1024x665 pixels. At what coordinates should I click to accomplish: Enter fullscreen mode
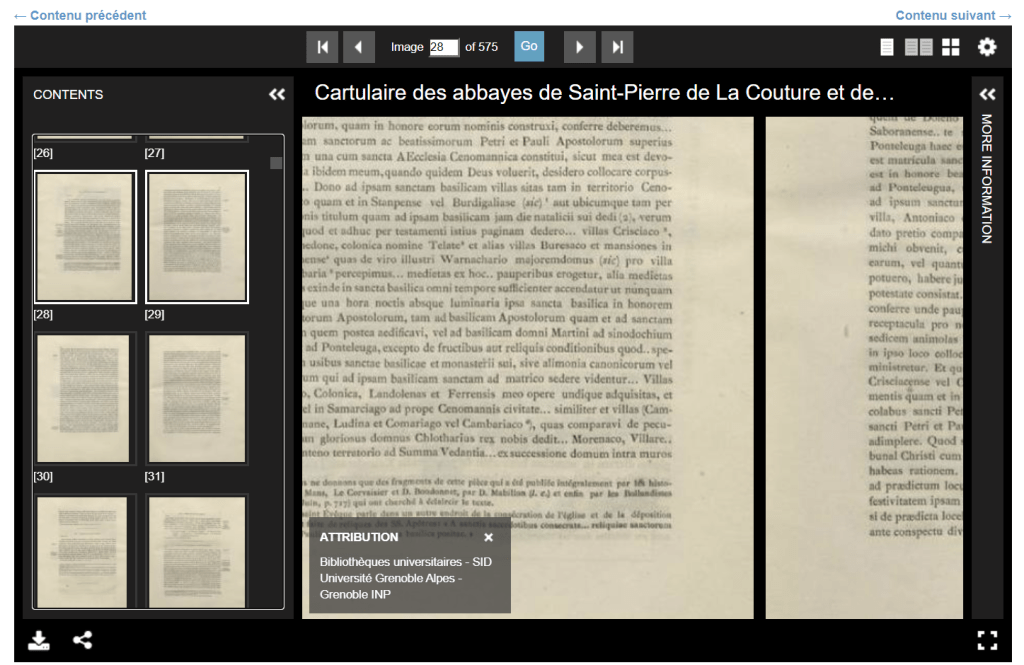coord(987,641)
